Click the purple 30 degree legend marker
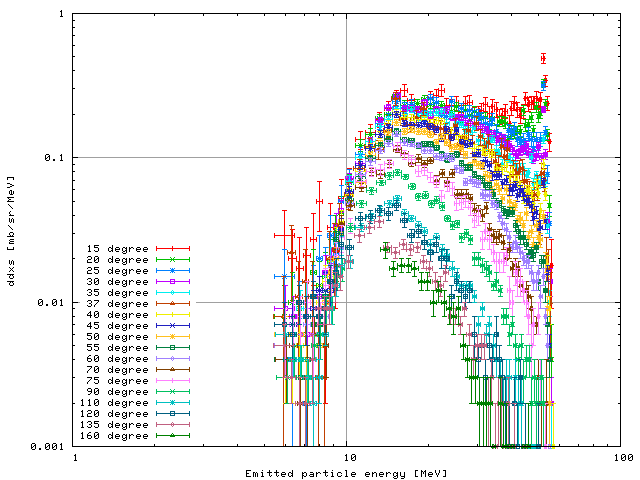The image size is (640, 480). tap(173, 281)
